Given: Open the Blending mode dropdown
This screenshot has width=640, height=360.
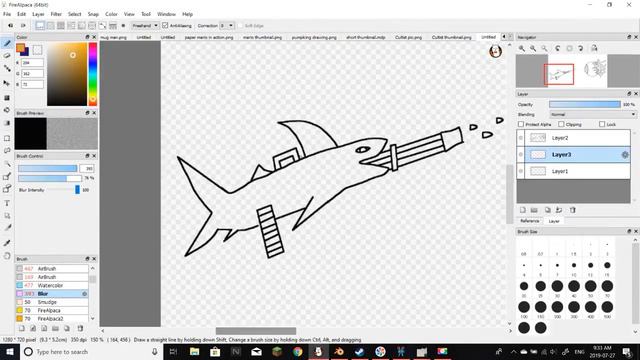Looking at the screenshot, I should 593,115.
